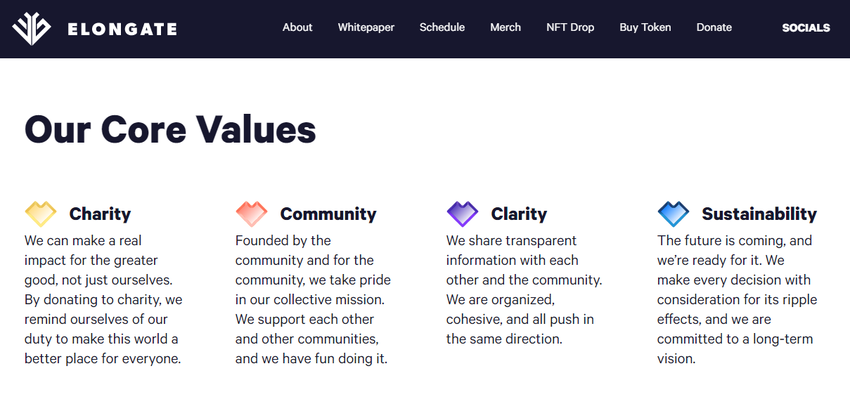Go to the Schedule section
850x404 pixels.
[x=442, y=28]
